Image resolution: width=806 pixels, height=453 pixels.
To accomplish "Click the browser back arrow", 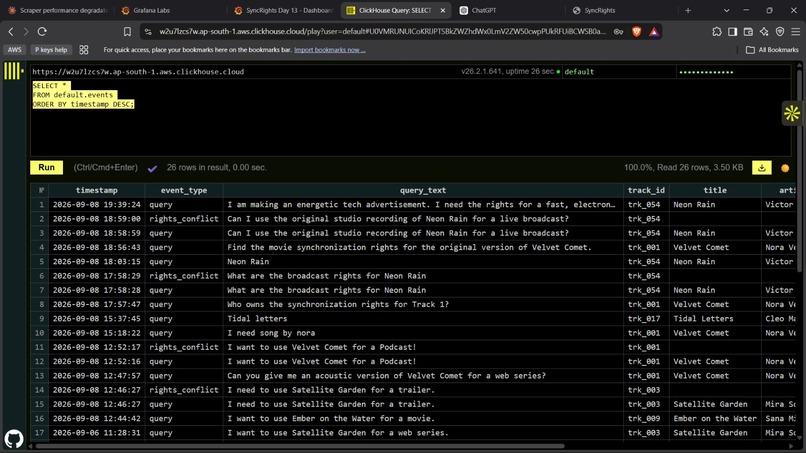I will click(11, 31).
